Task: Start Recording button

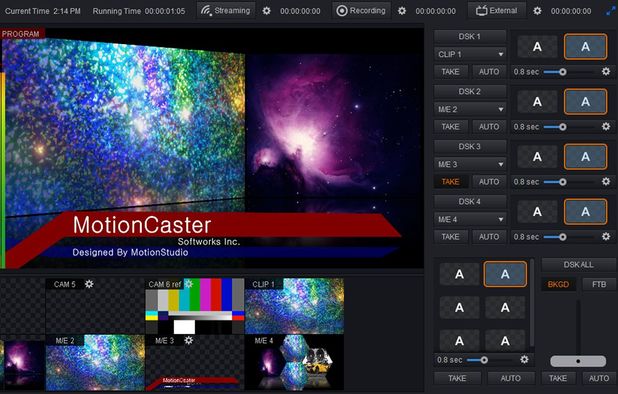Action: pos(361,11)
